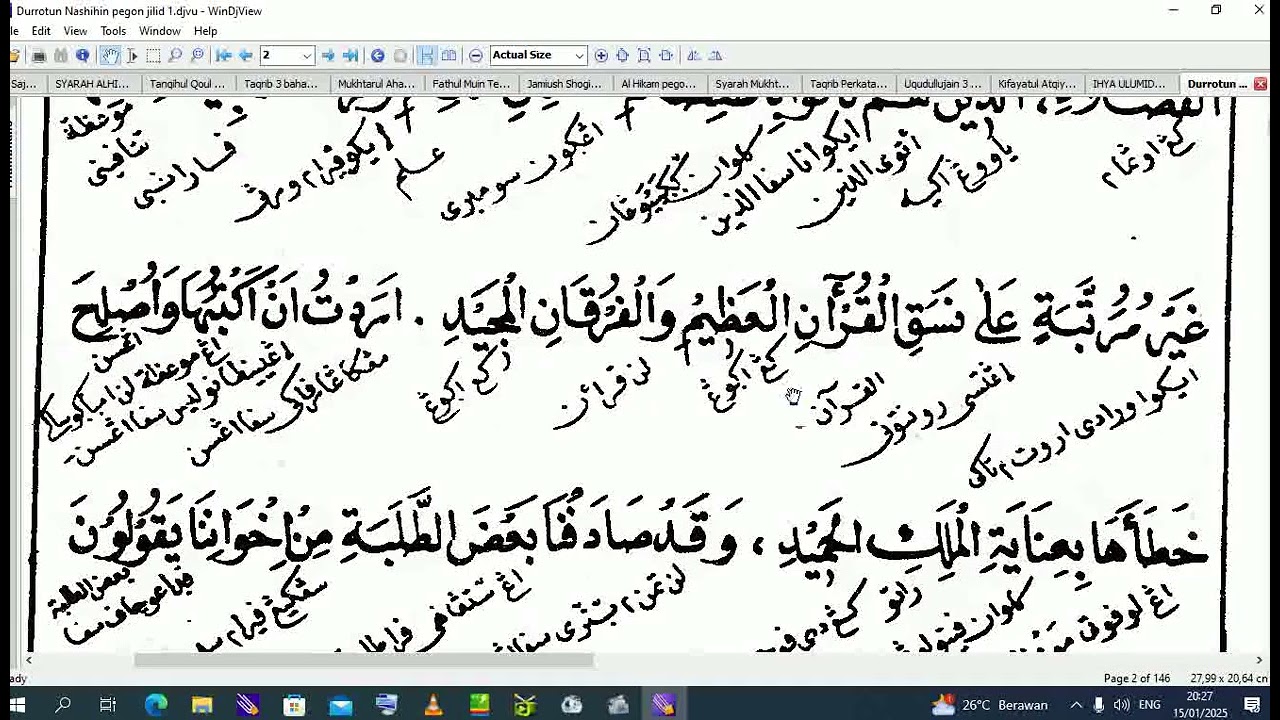Click the horizontal scrollbar thumb
The width and height of the screenshot is (1280, 720).
coord(364,660)
